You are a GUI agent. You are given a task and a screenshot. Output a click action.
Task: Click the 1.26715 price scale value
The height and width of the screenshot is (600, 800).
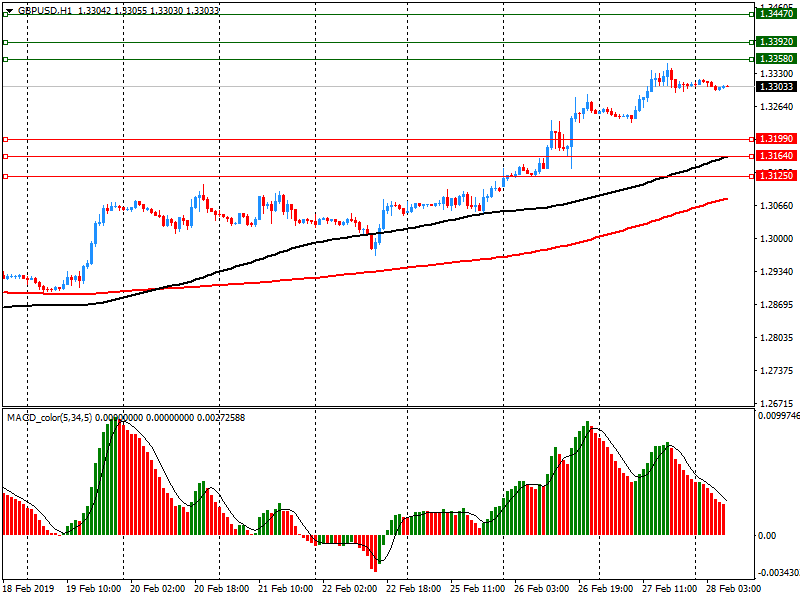click(x=777, y=403)
